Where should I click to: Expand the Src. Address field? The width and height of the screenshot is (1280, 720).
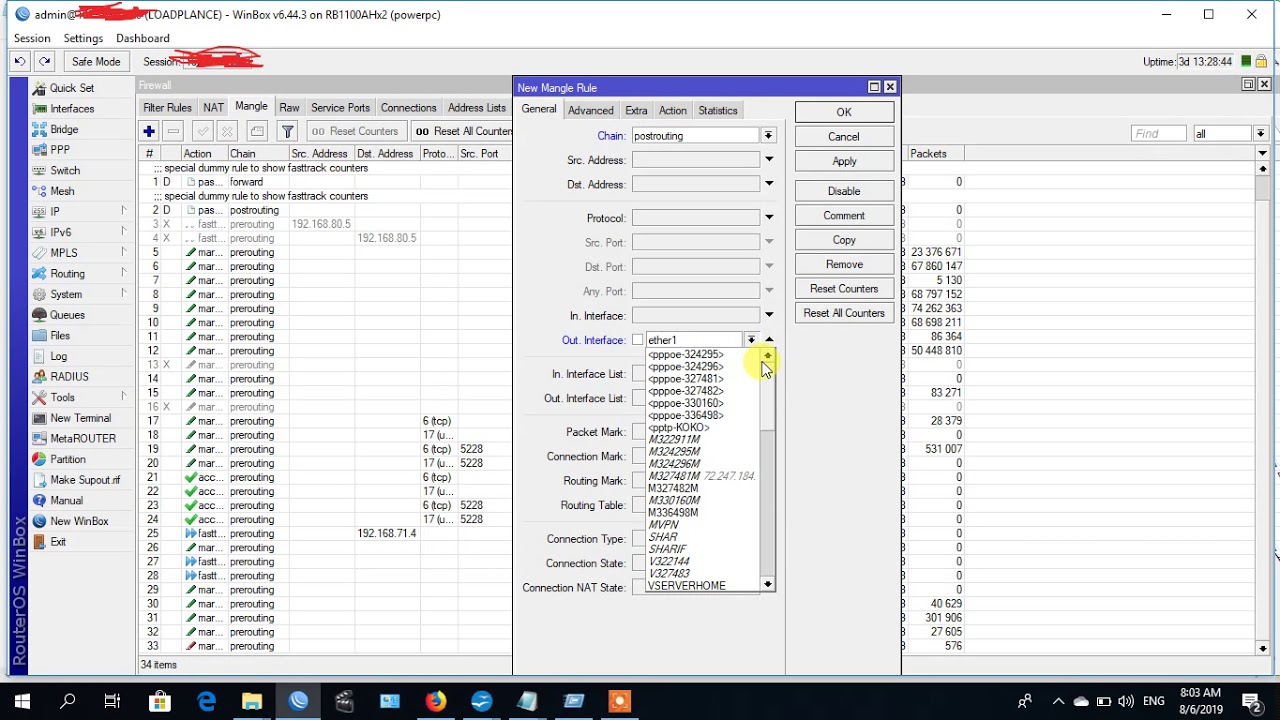(769, 160)
